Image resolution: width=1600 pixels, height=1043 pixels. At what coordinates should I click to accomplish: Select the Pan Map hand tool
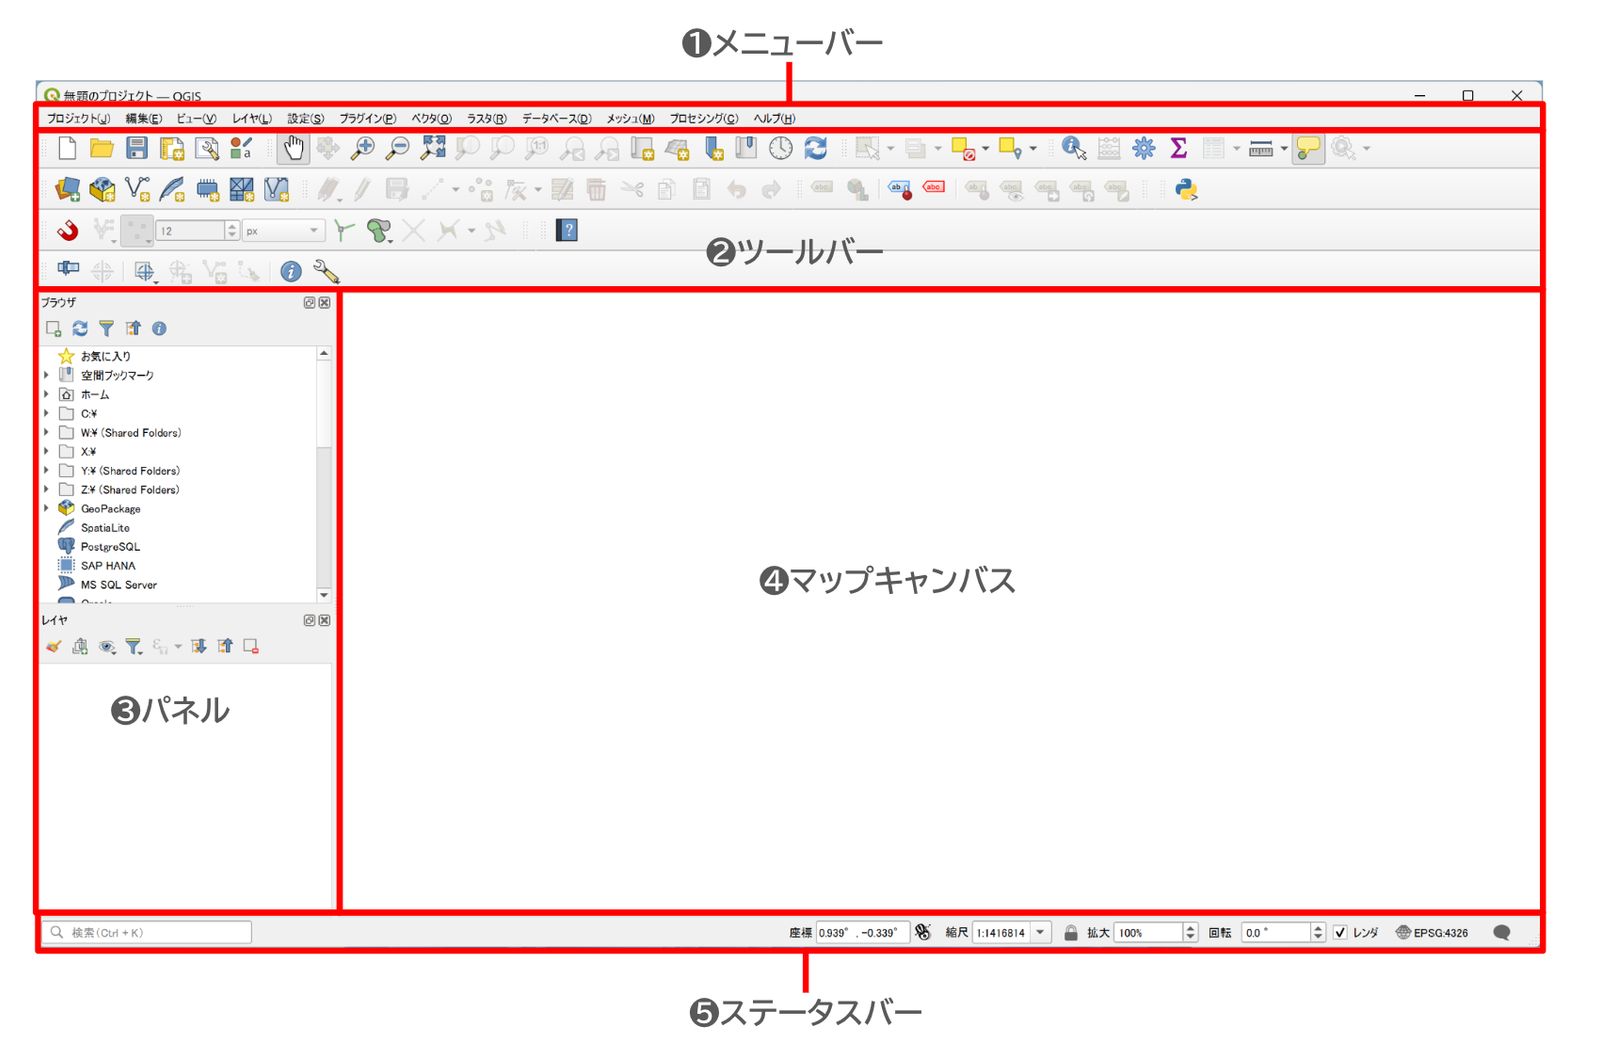click(293, 149)
